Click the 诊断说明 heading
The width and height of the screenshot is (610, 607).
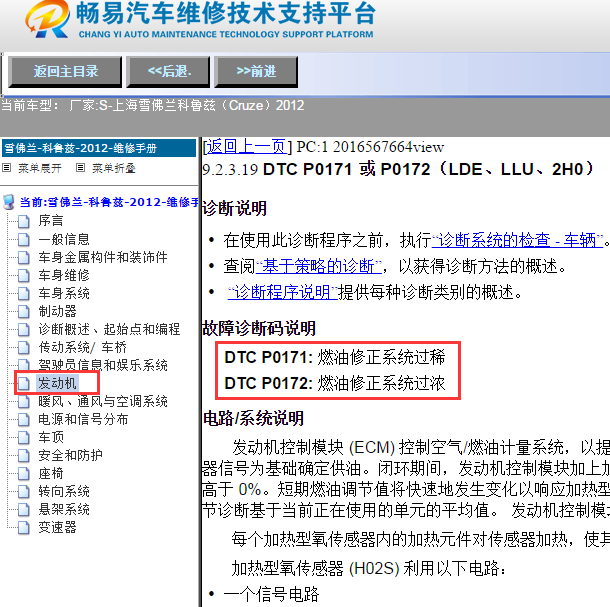(x=235, y=208)
